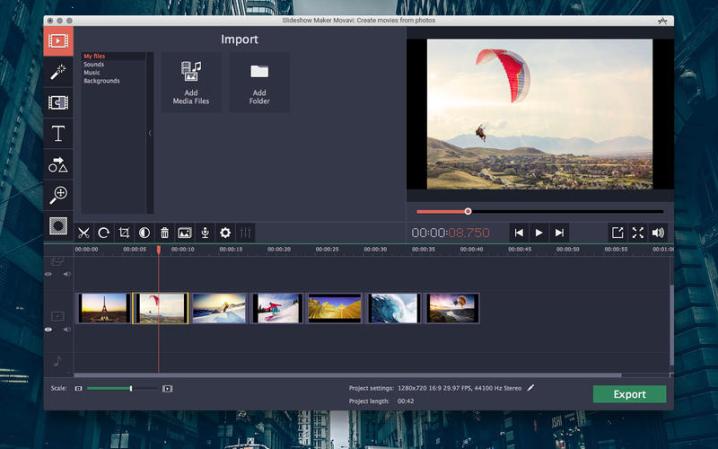The width and height of the screenshot is (718, 449).
Task: Select the snowboarder clip
Action: [x=277, y=308]
